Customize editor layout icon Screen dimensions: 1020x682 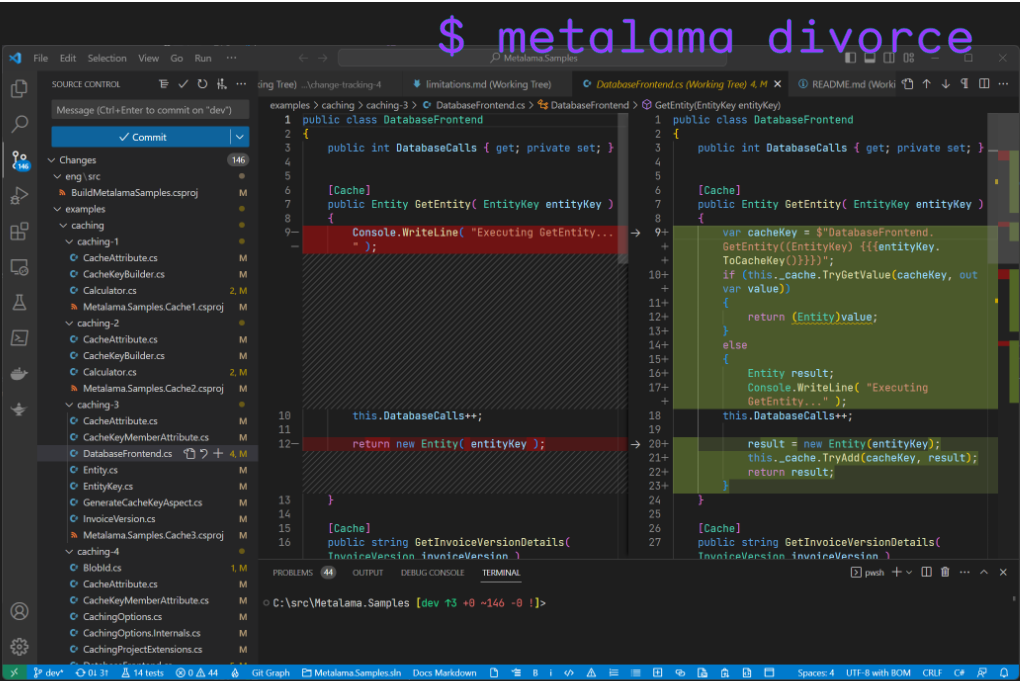tap(909, 58)
